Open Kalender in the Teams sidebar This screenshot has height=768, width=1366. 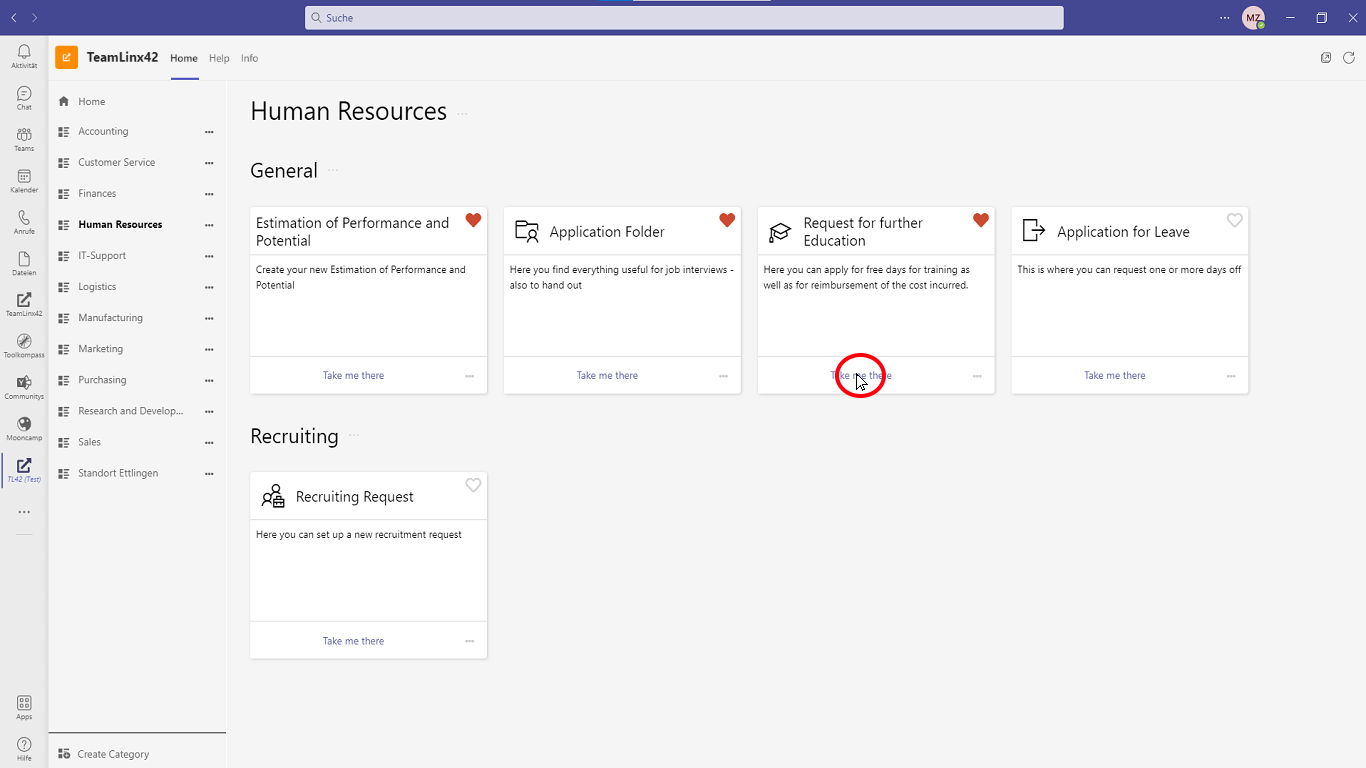point(24,180)
